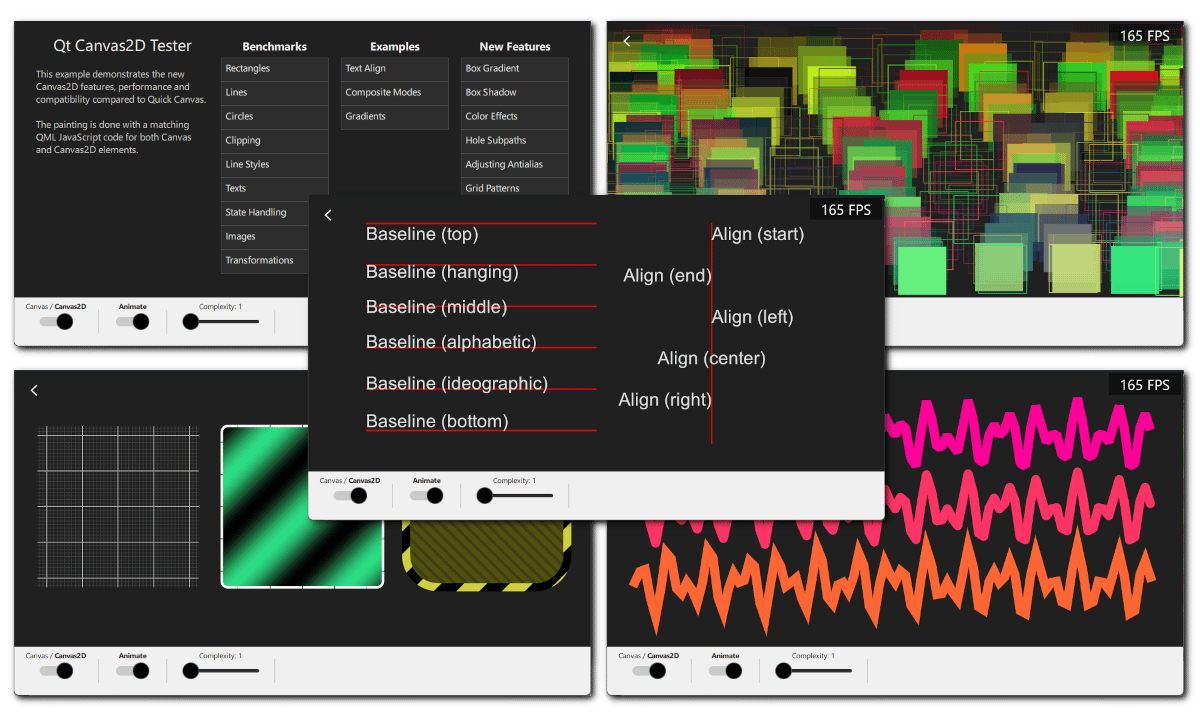Open Grid Patterns feature
1200x720 pixels.
tap(515, 188)
